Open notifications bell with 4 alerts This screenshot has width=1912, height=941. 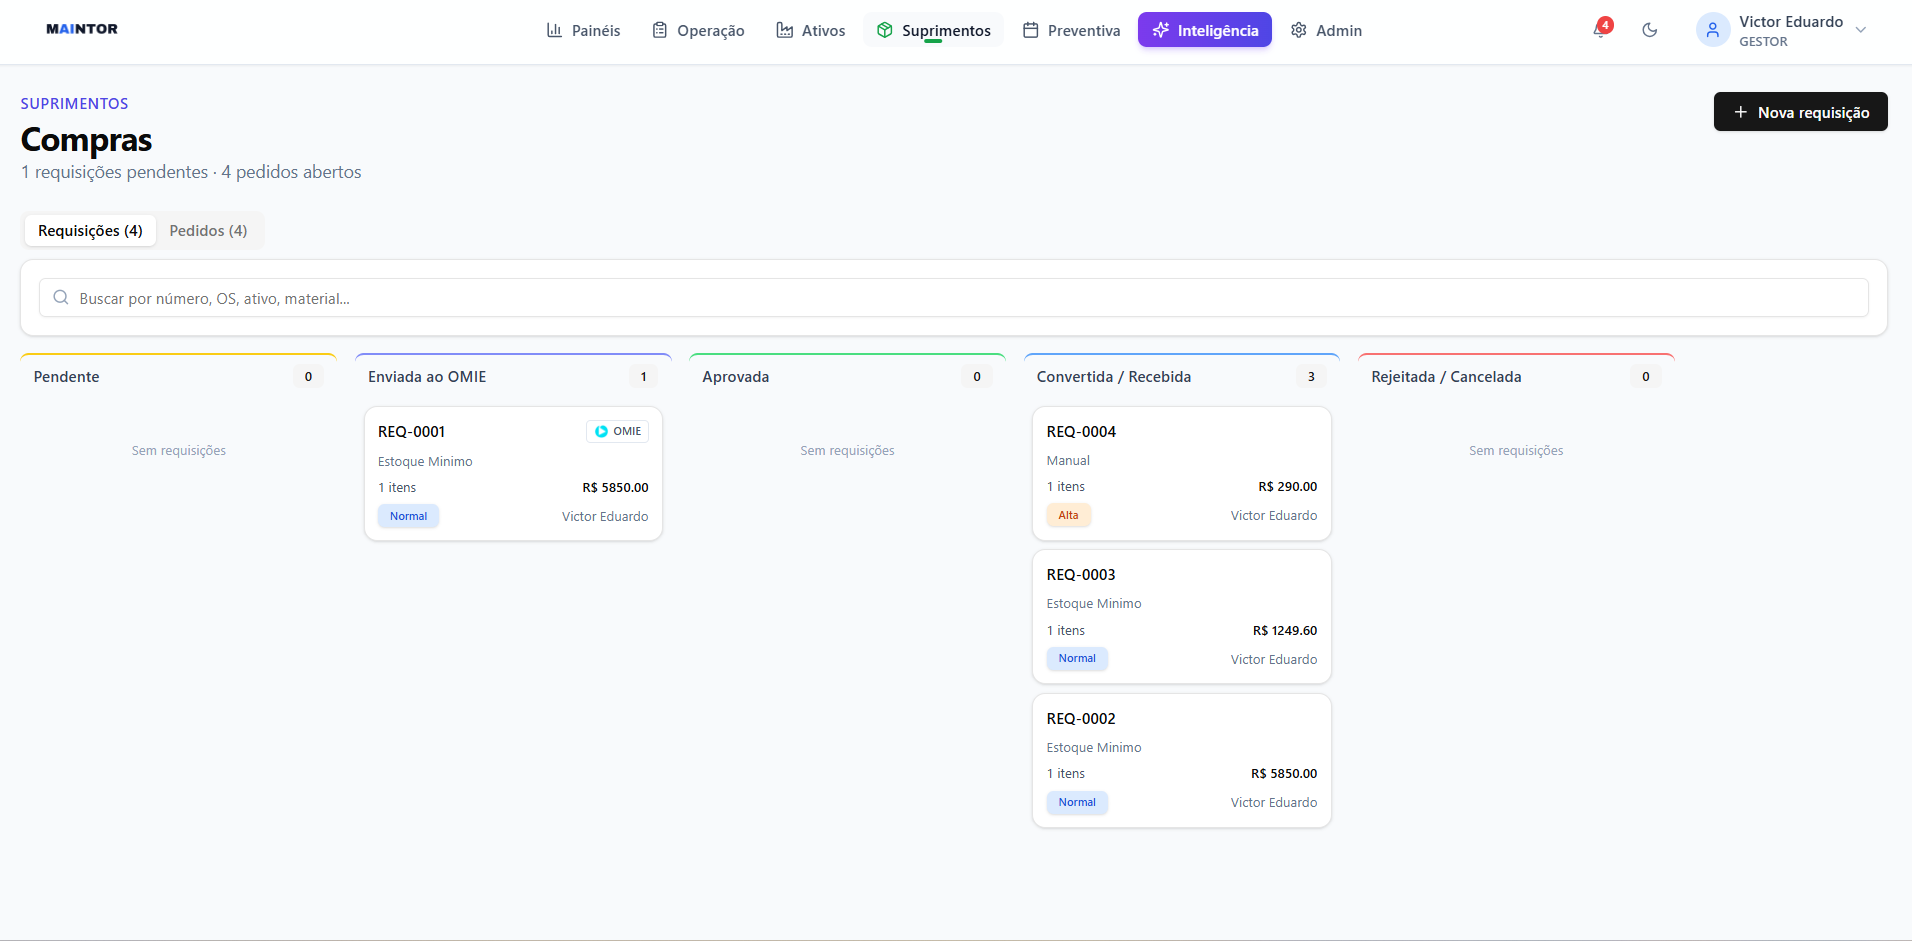1601,29
